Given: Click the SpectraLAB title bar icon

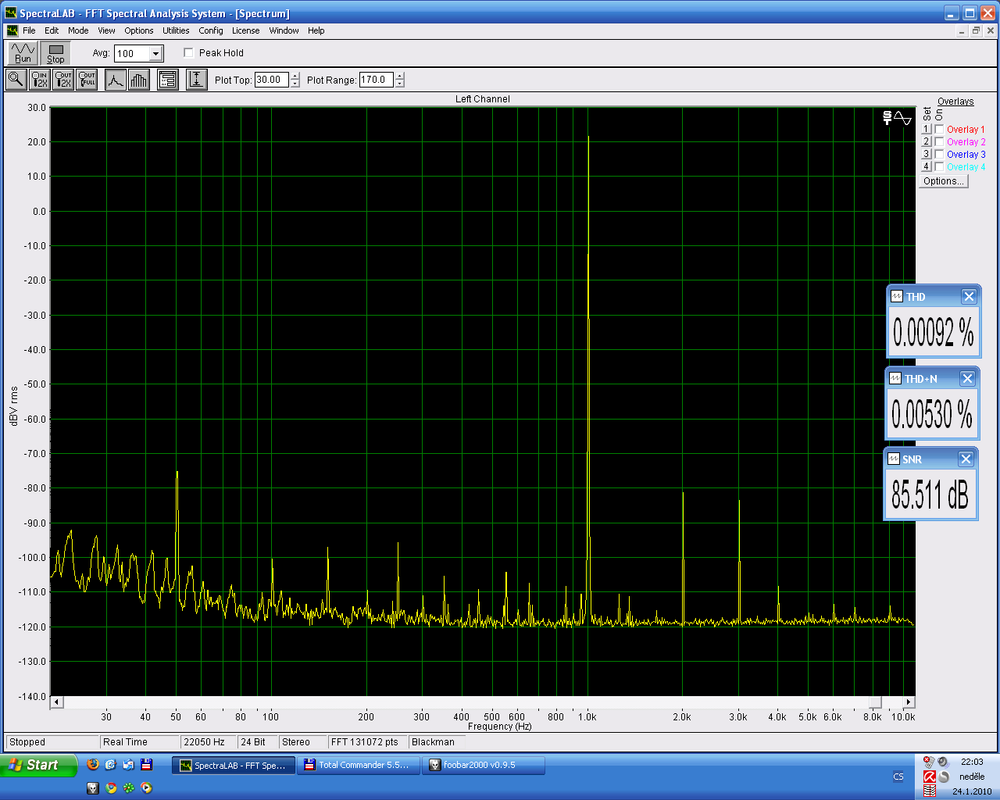Looking at the screenshot, I should click(x=11, y=13).
